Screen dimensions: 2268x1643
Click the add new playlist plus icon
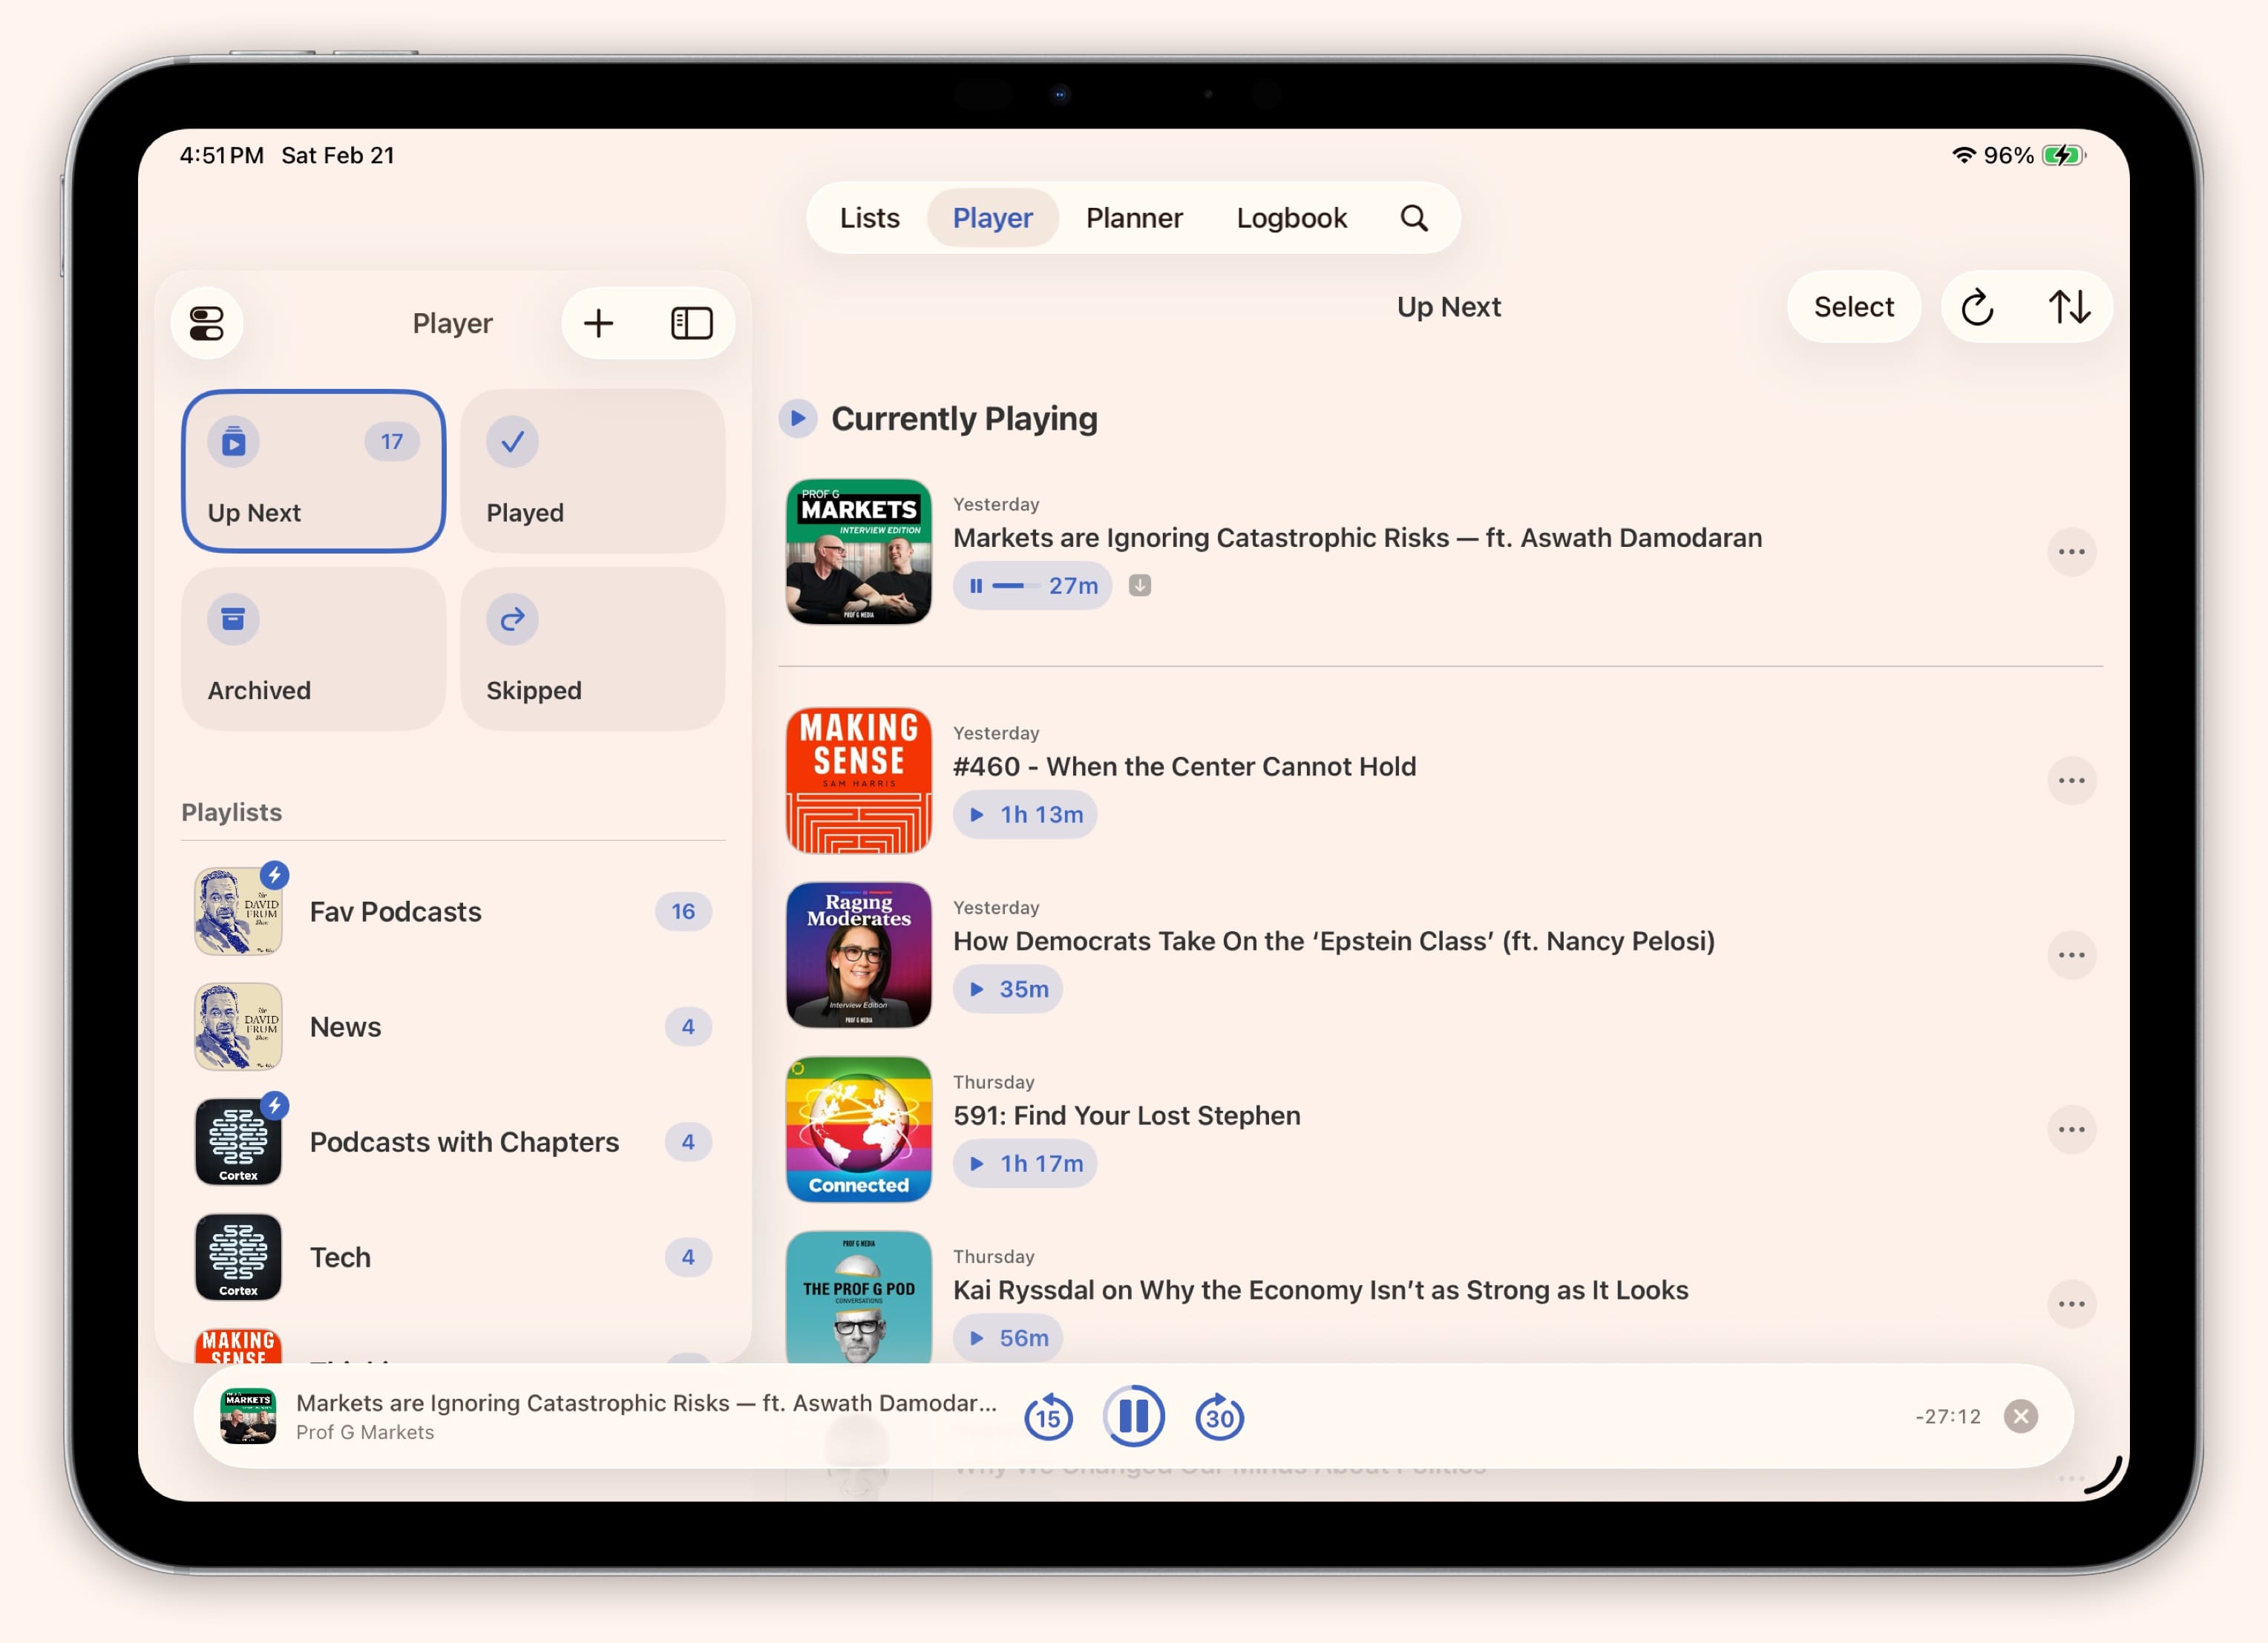click(598, 323)
